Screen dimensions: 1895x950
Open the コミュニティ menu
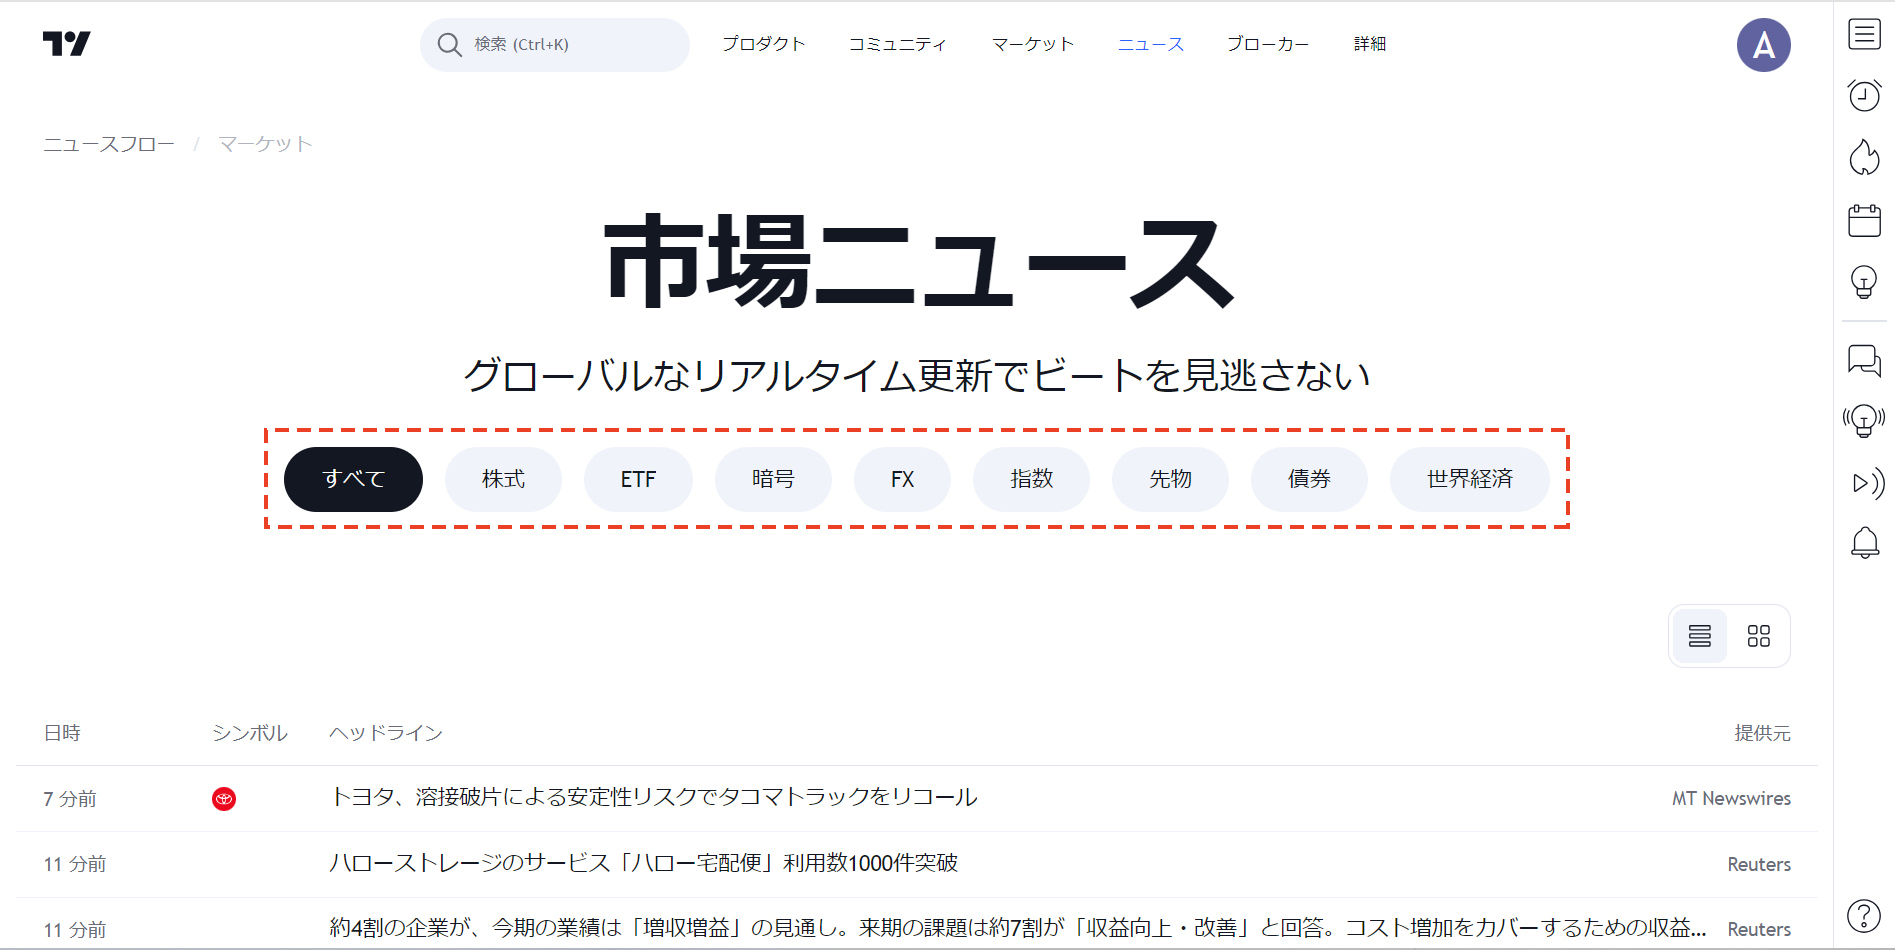click(x=898, y=44)
